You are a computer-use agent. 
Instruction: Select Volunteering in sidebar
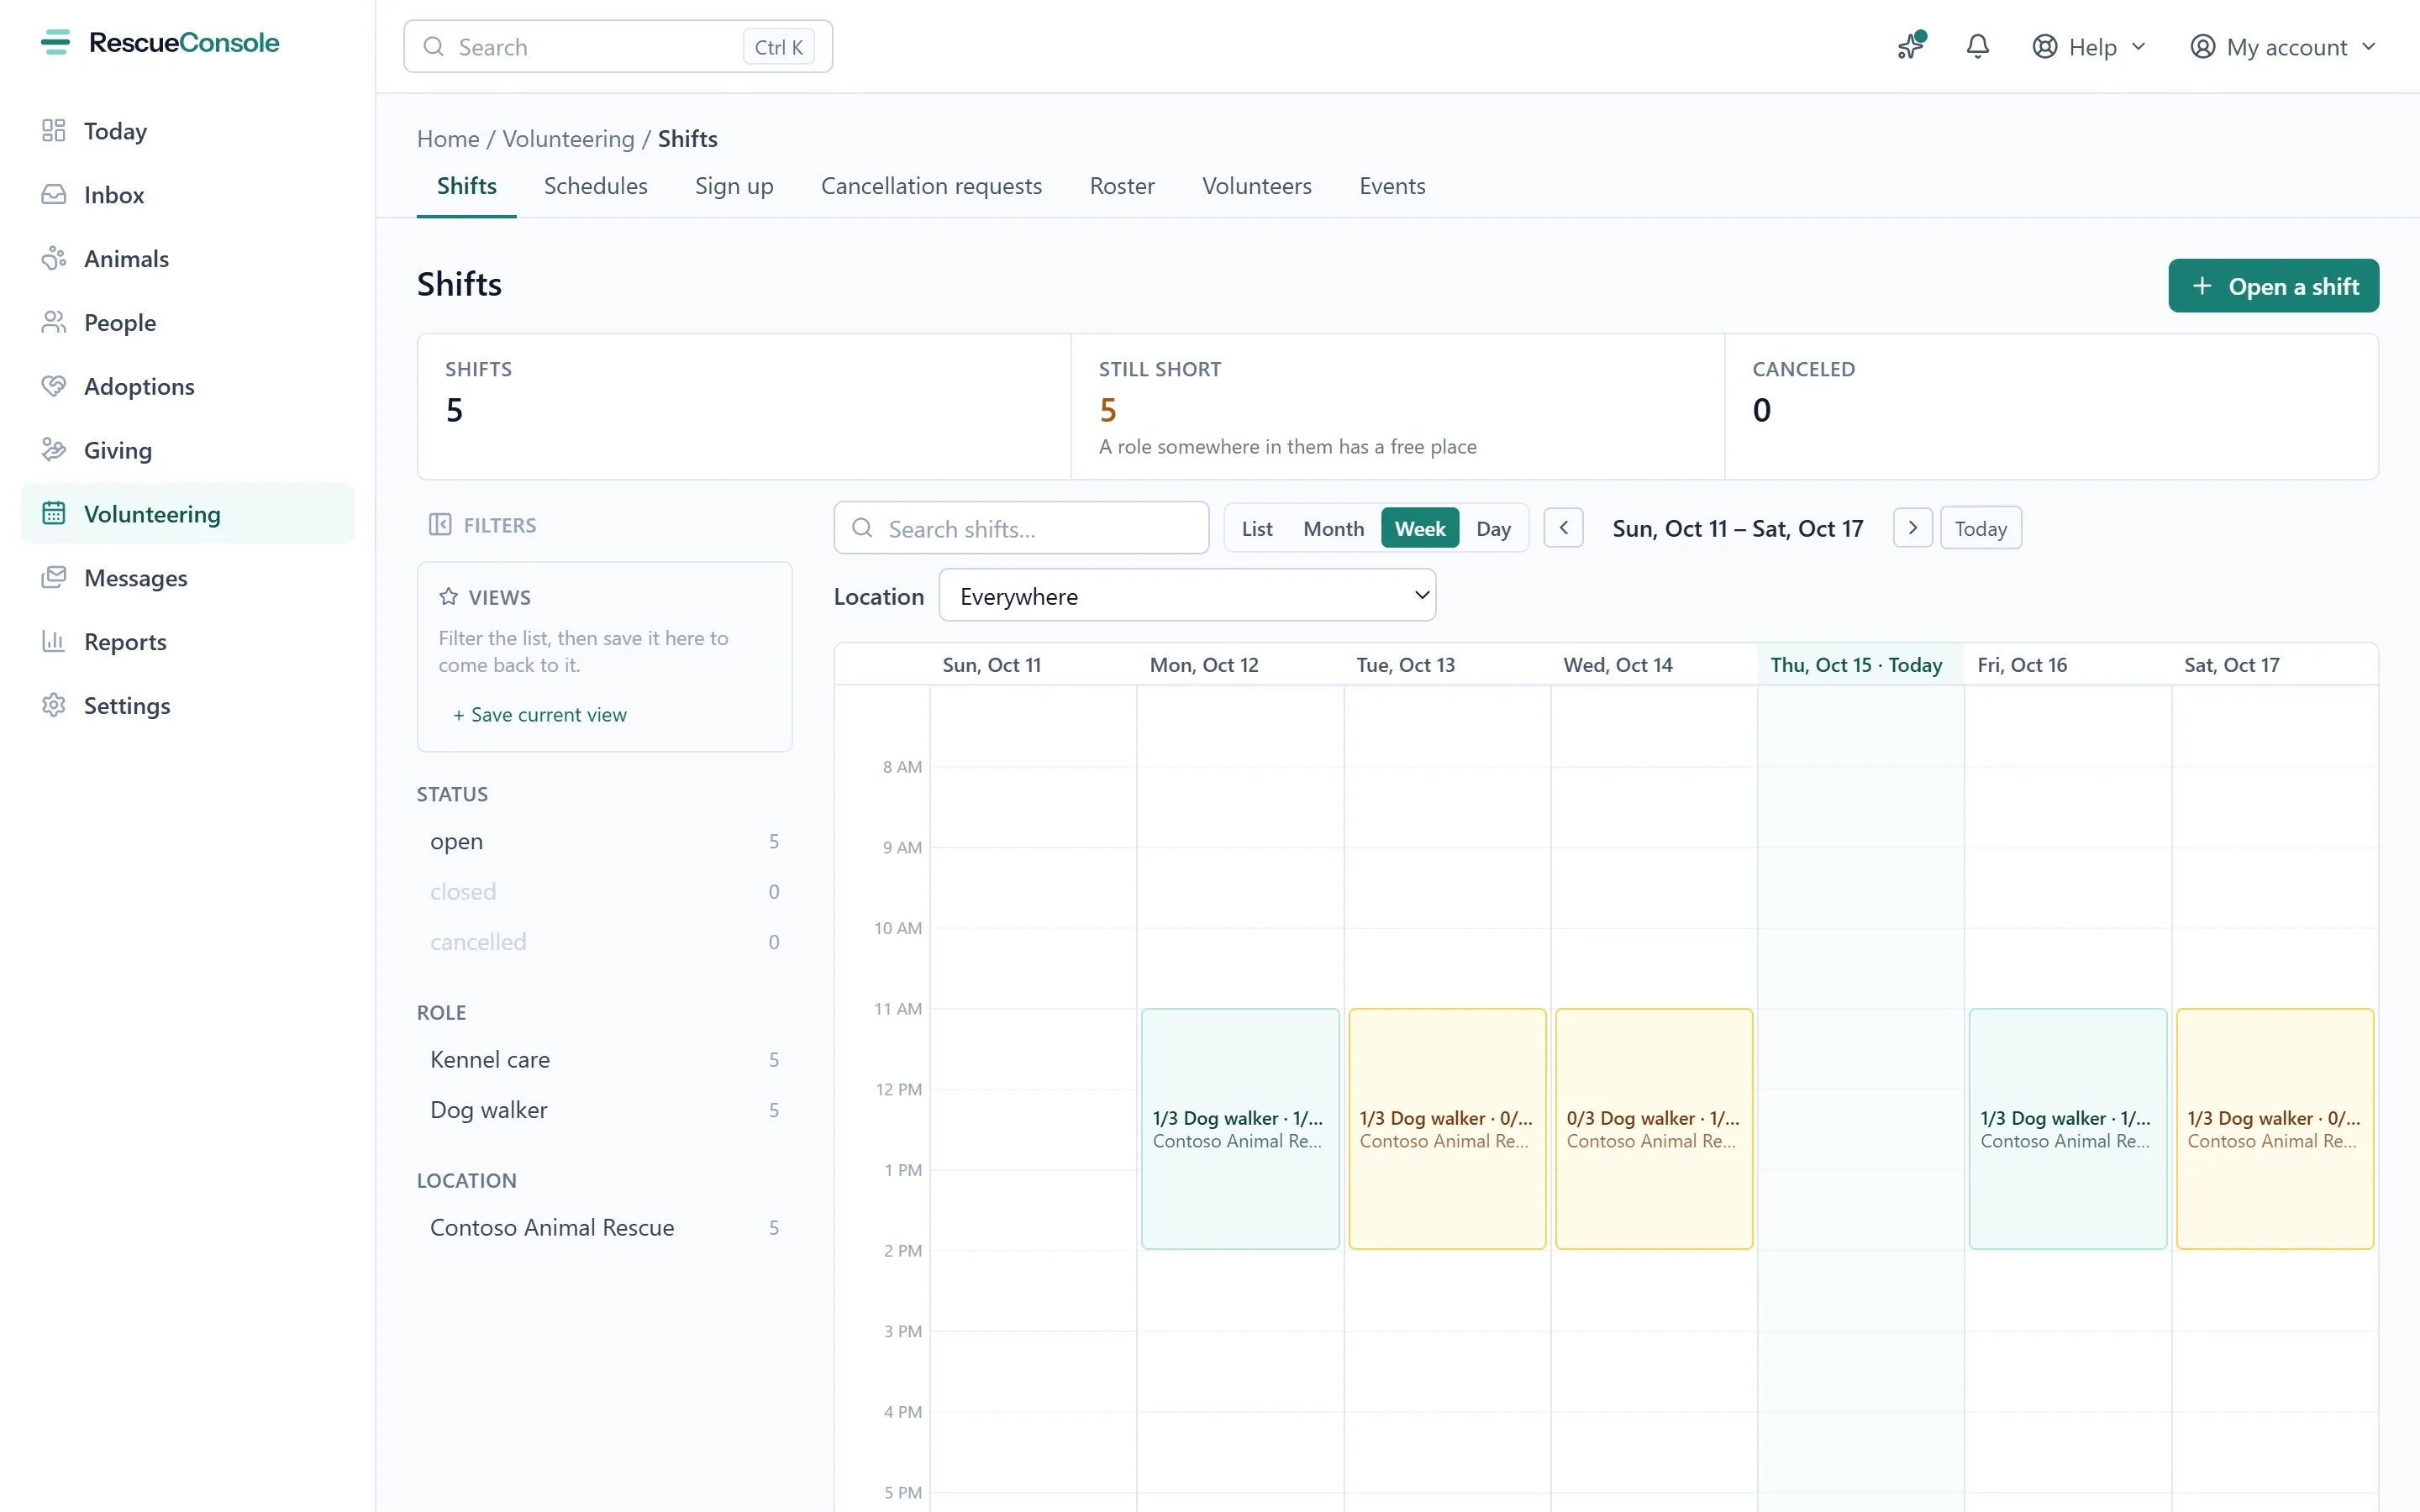click(187, 514)
